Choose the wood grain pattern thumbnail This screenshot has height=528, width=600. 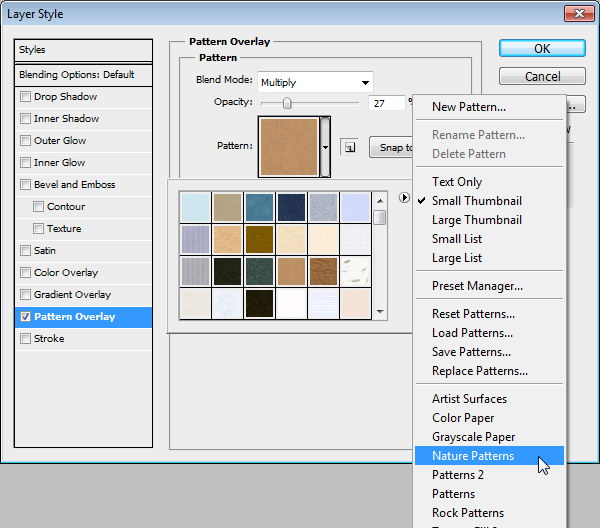point(323,271)
